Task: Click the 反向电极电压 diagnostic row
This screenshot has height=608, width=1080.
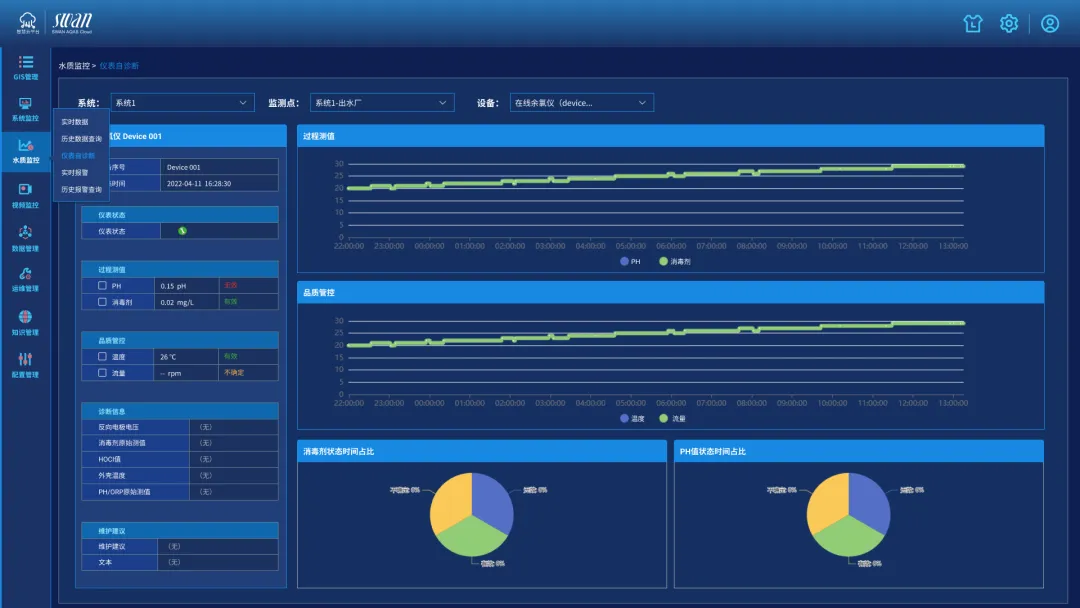Action: tap(180, 427)
